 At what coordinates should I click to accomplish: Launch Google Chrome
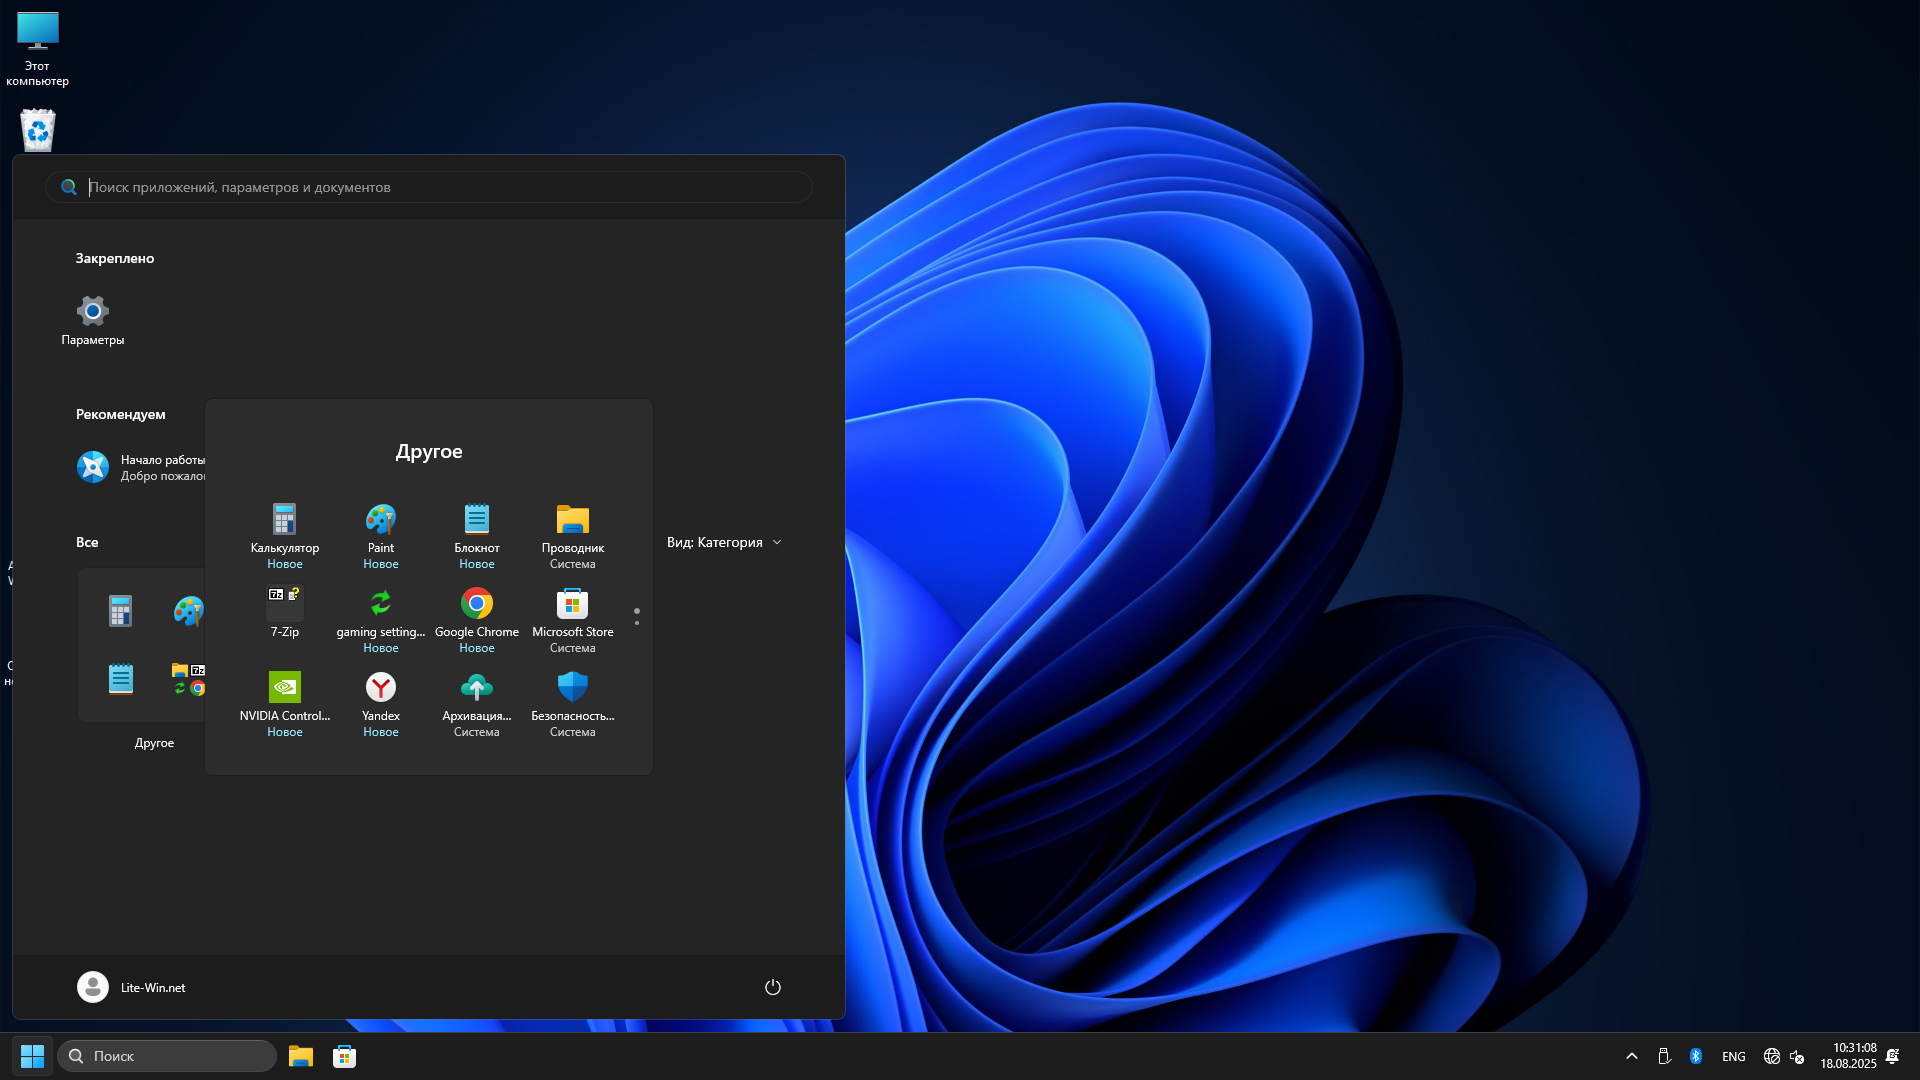pyautogui.click(x=476, y=604)
